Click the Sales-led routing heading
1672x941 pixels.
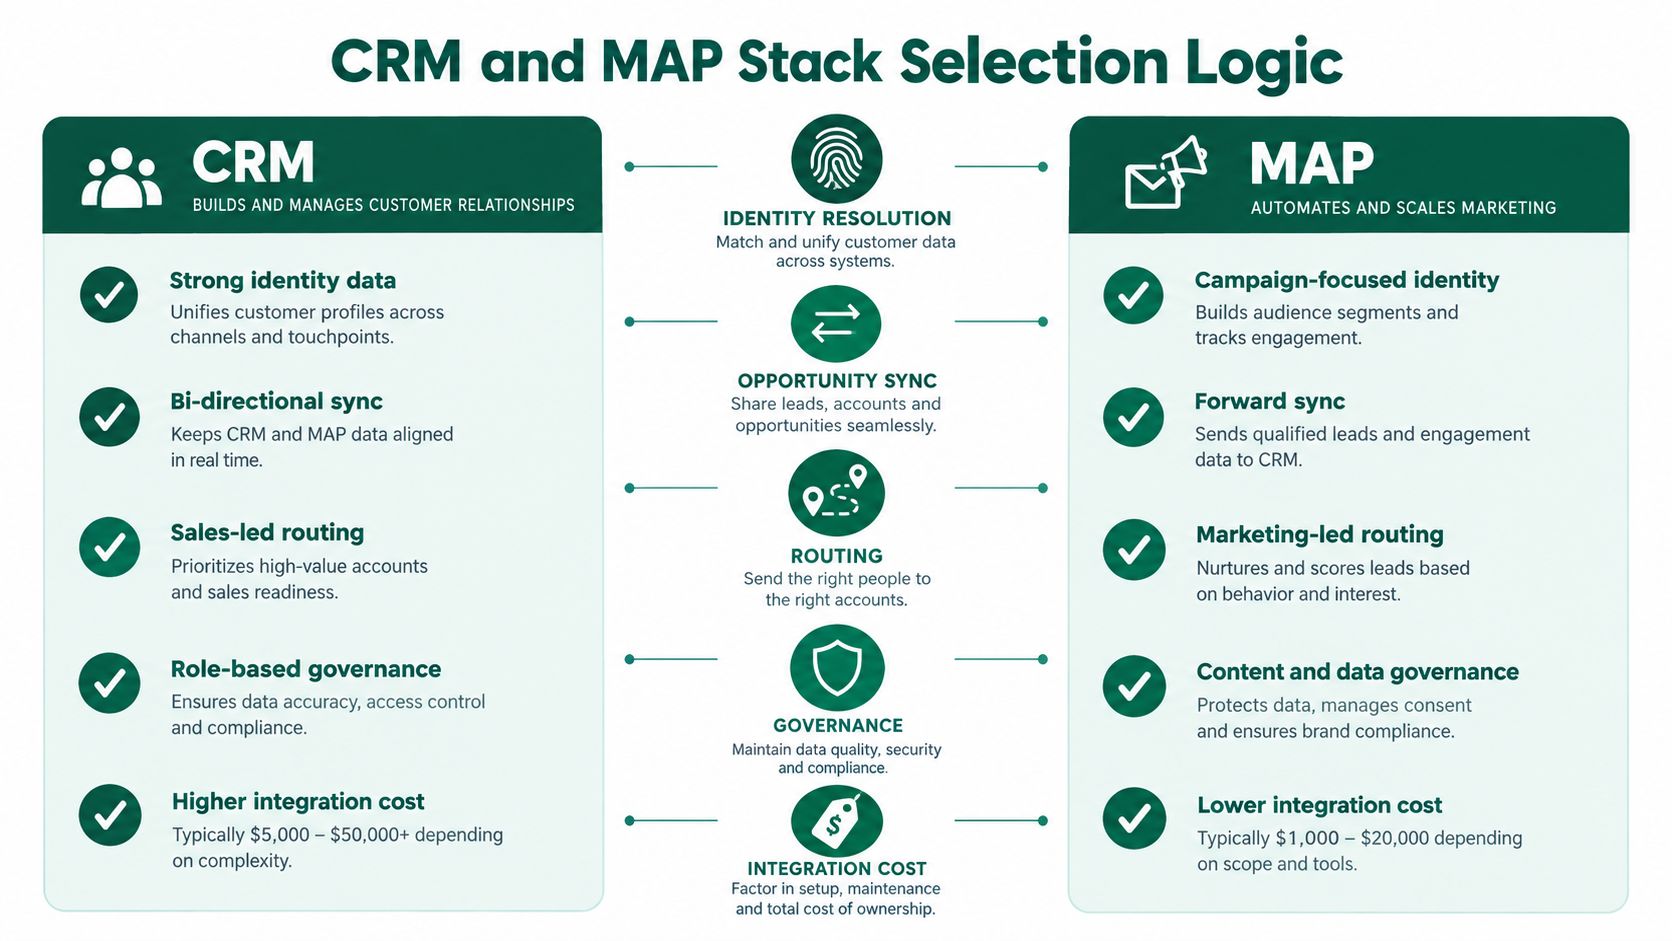point(267,533)
